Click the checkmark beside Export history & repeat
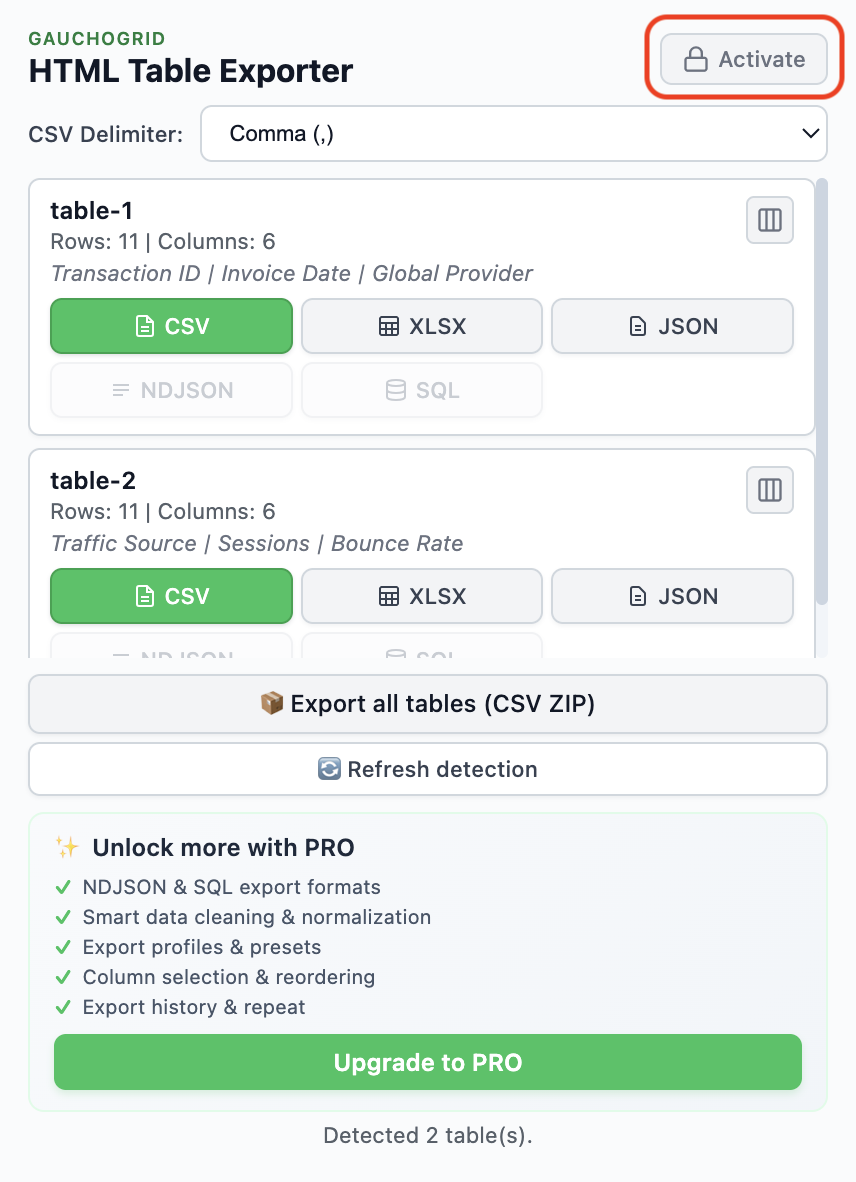This screenshot has height=1182, width=856. pyautogui.click(x=62, y=1007)
